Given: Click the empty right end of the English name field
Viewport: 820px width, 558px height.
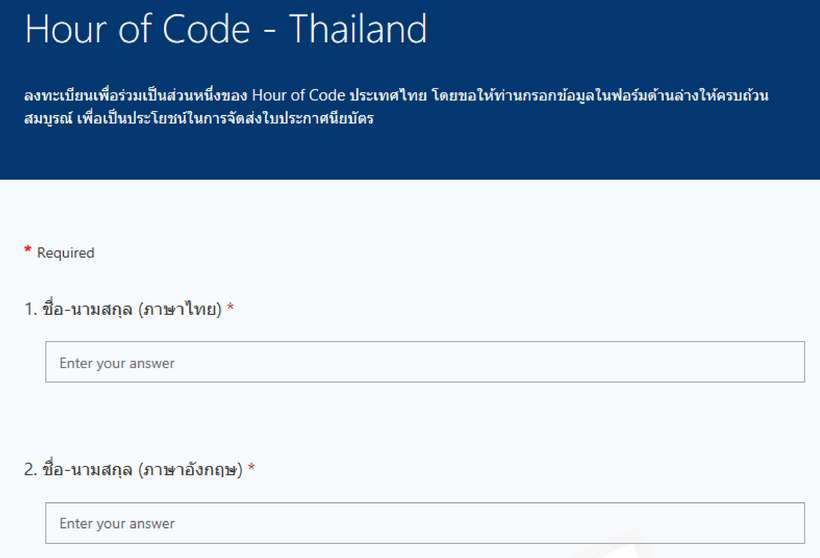Looking at the screenshot, I should (x=760, y=523).
